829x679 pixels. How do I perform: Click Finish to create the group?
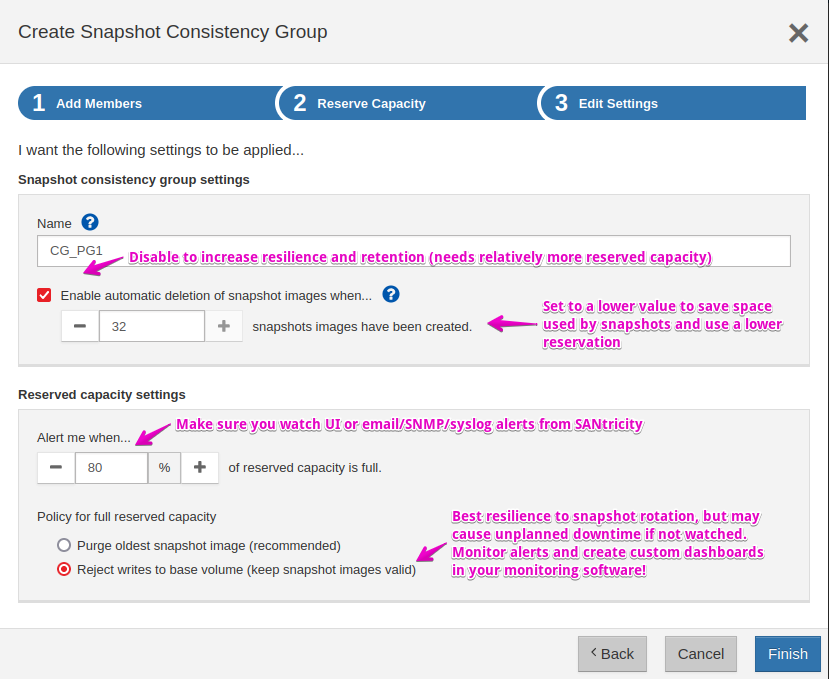pos(788,654)
